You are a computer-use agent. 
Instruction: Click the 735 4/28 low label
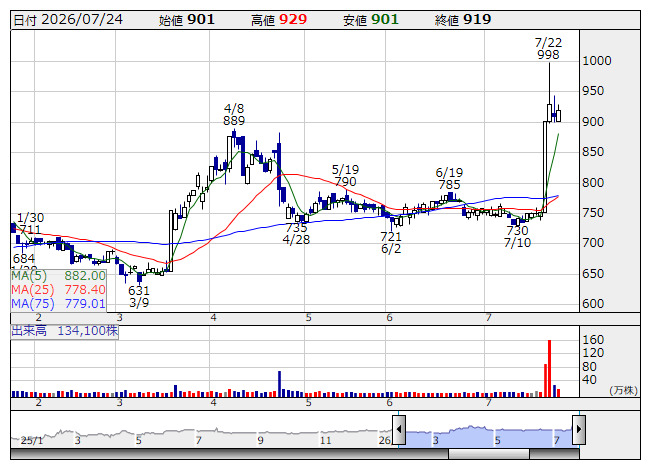[x=296, y=234]
